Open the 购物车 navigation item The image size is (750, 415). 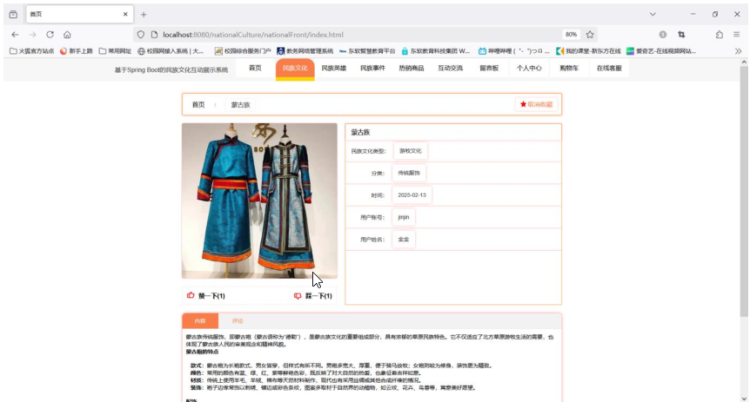pyautogui.click(x=569, y=68)
